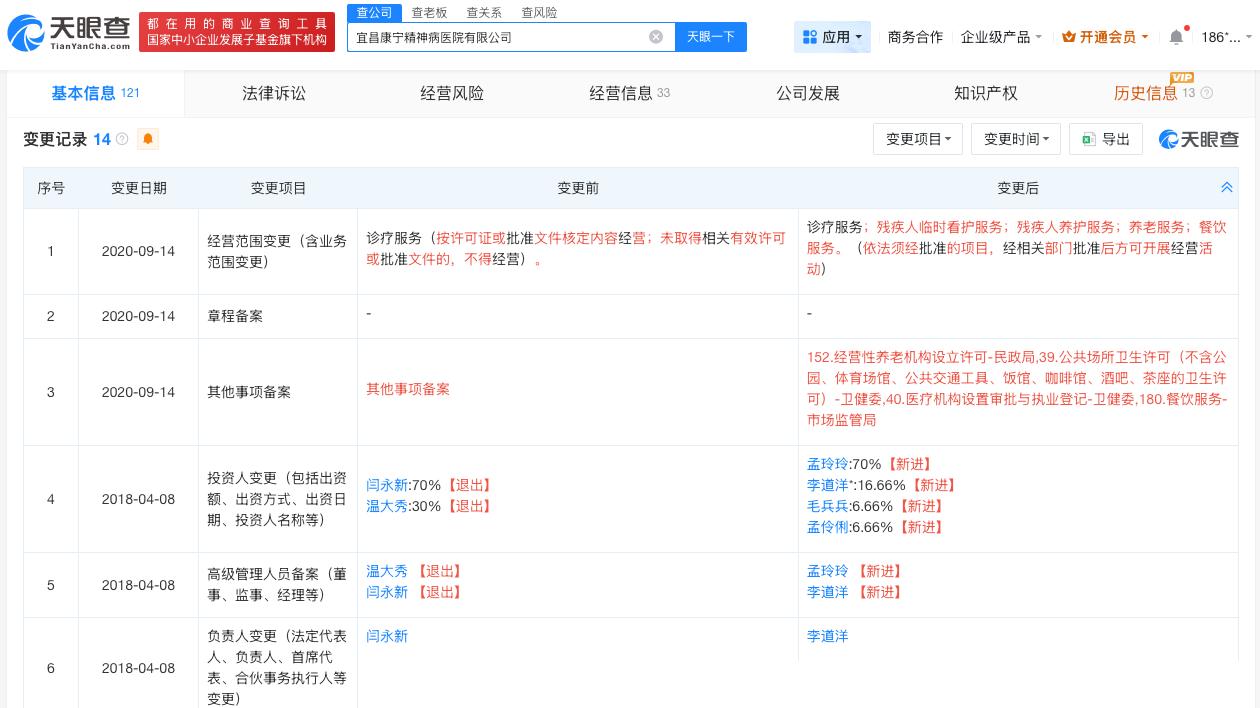1260x708 pixels.
Task: Open the 变更时间 filter dropdown
Action: point(1015,139)
